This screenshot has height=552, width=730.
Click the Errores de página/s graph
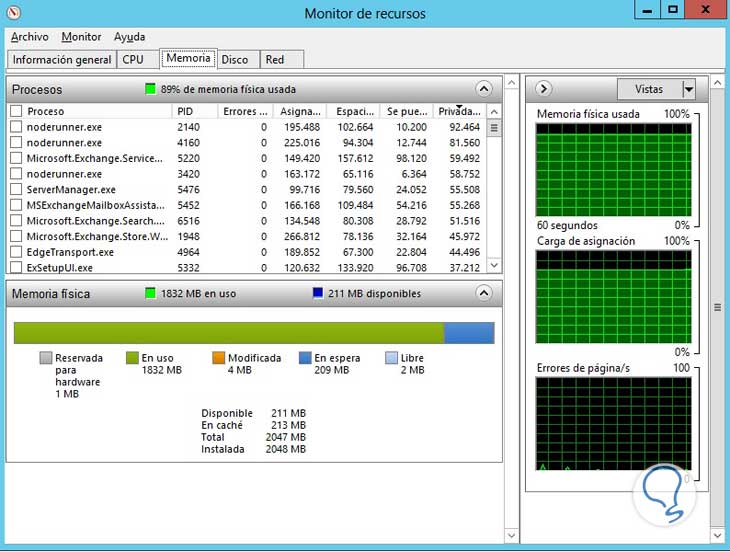pyautogui.click(x=614, y=424)
